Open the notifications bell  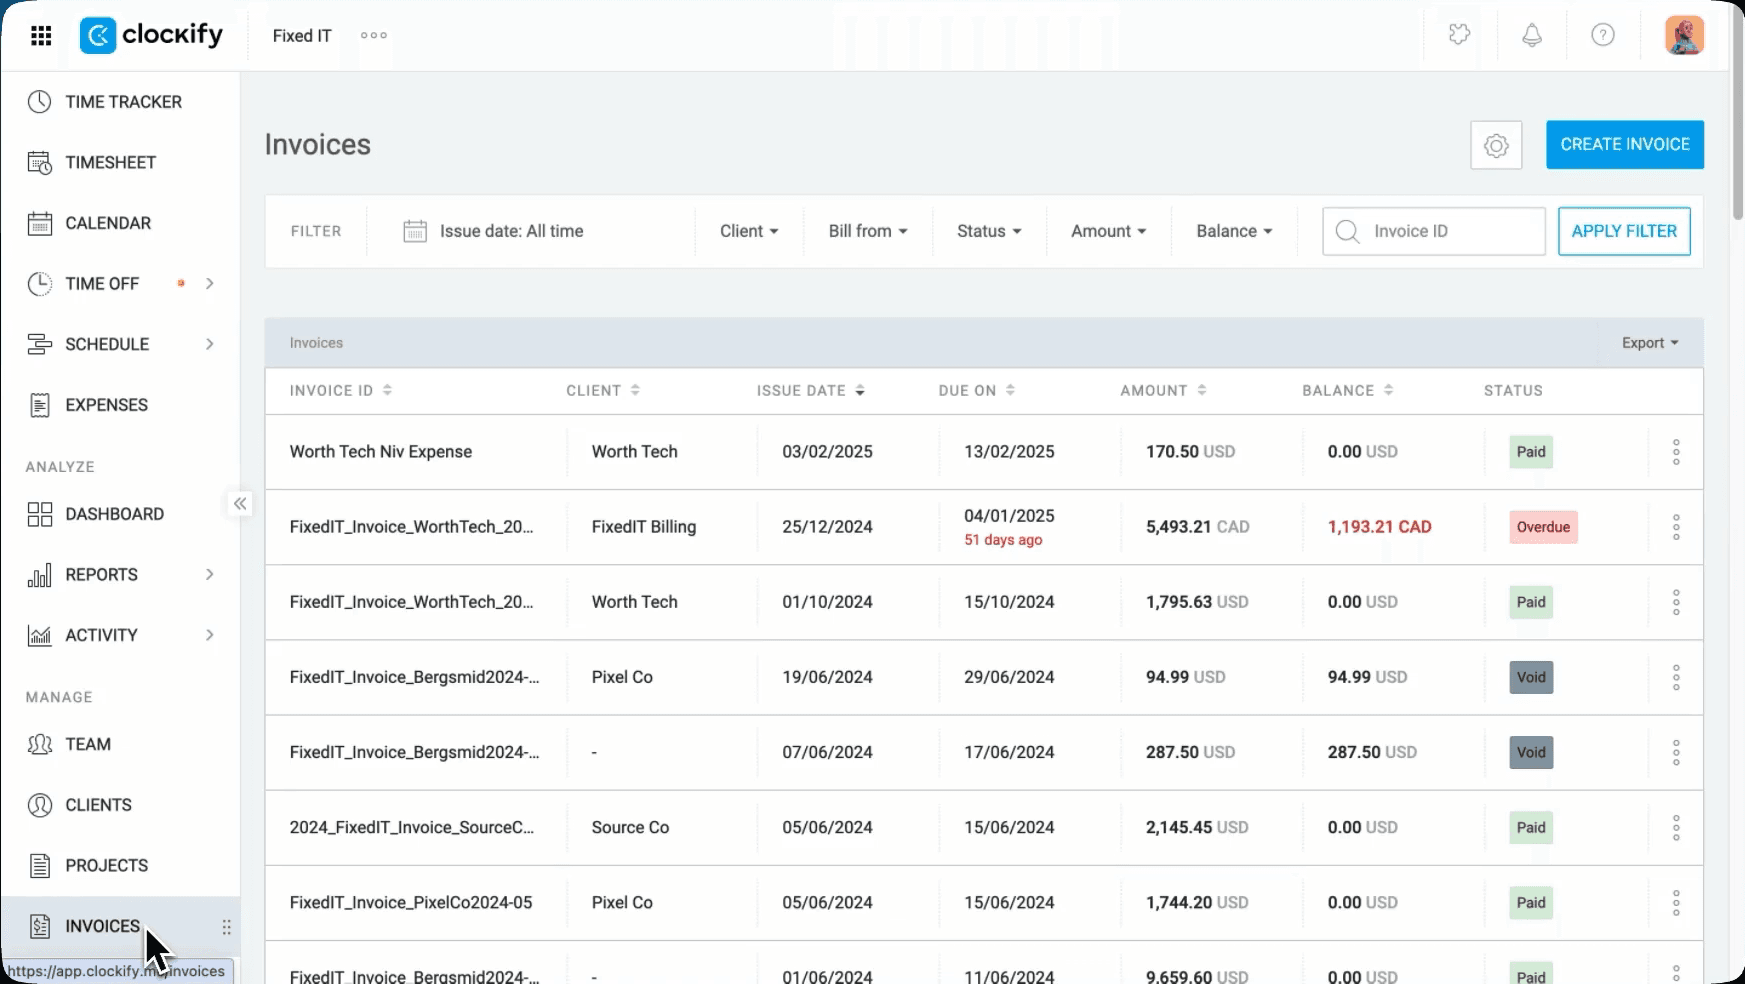(1531, 35)
